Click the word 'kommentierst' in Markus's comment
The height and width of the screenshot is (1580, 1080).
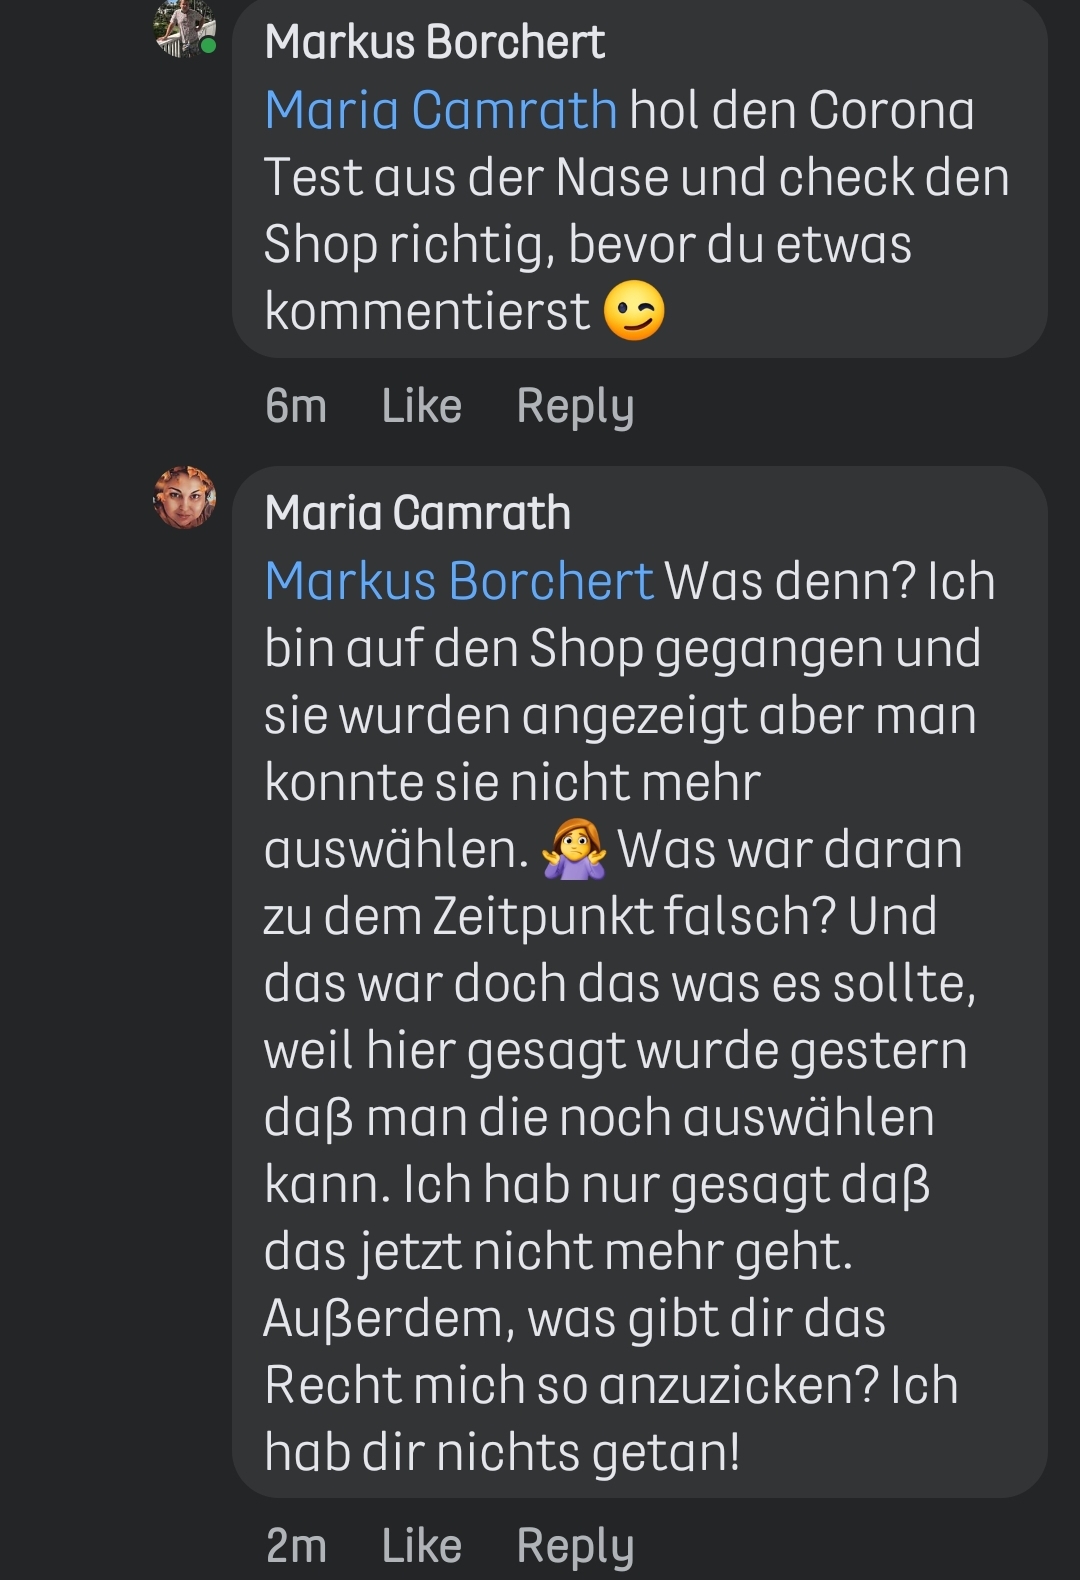[427, 311]
